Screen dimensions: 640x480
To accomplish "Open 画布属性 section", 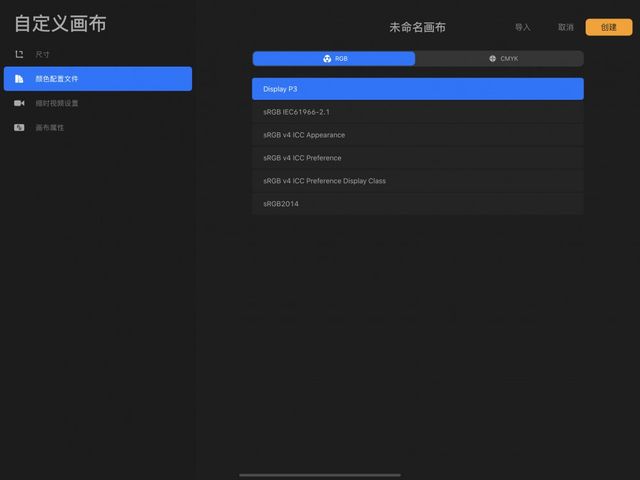I will click(x=98, y=128).
